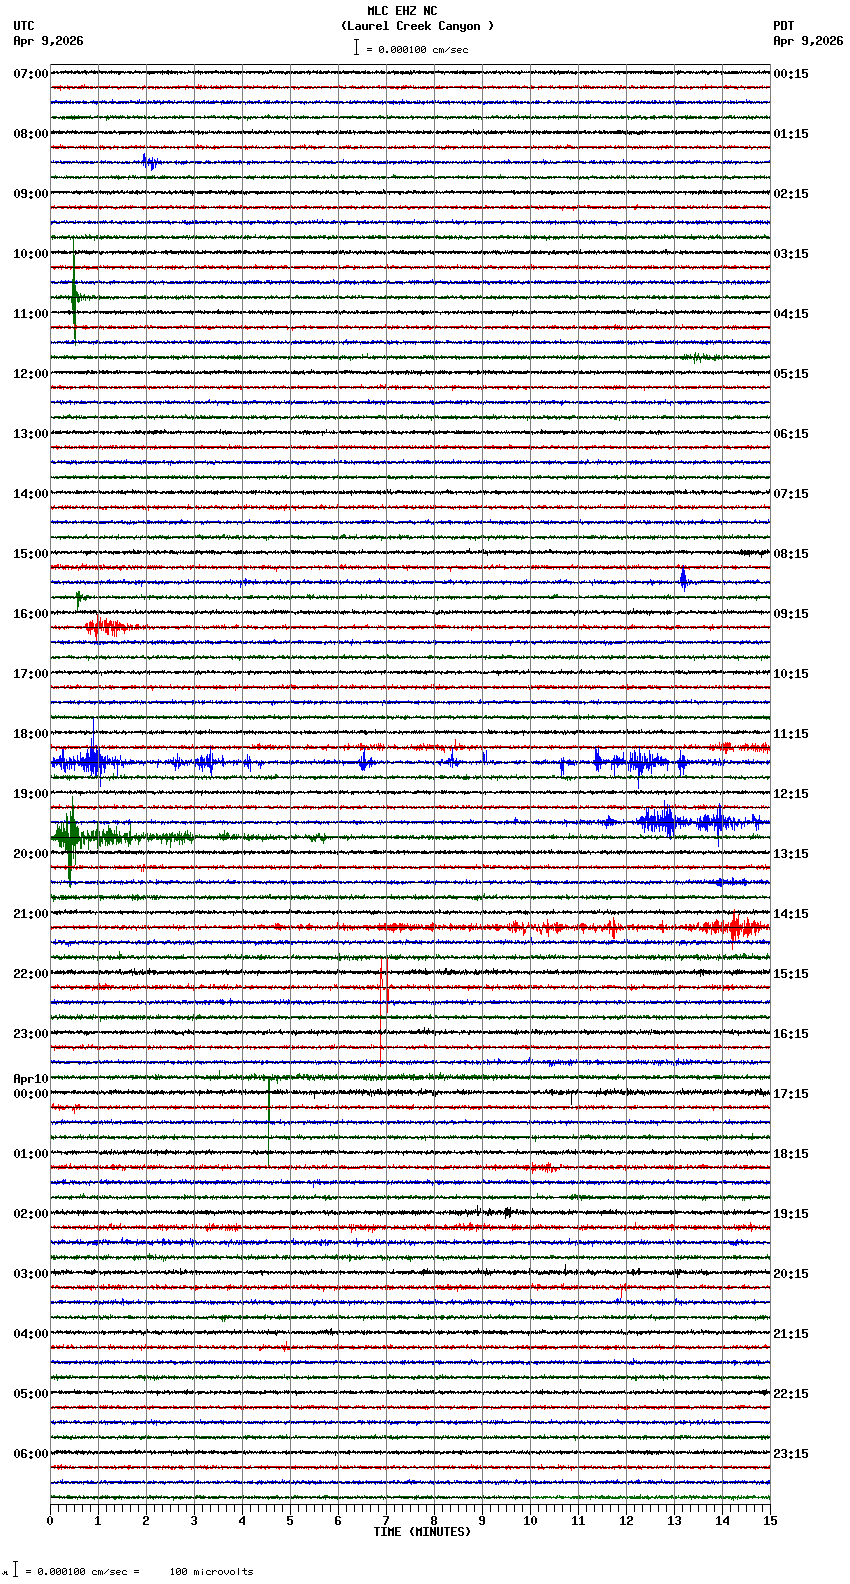
Task: Select the Apr 9,2026 date under PDT
Action: coord(808,41)
